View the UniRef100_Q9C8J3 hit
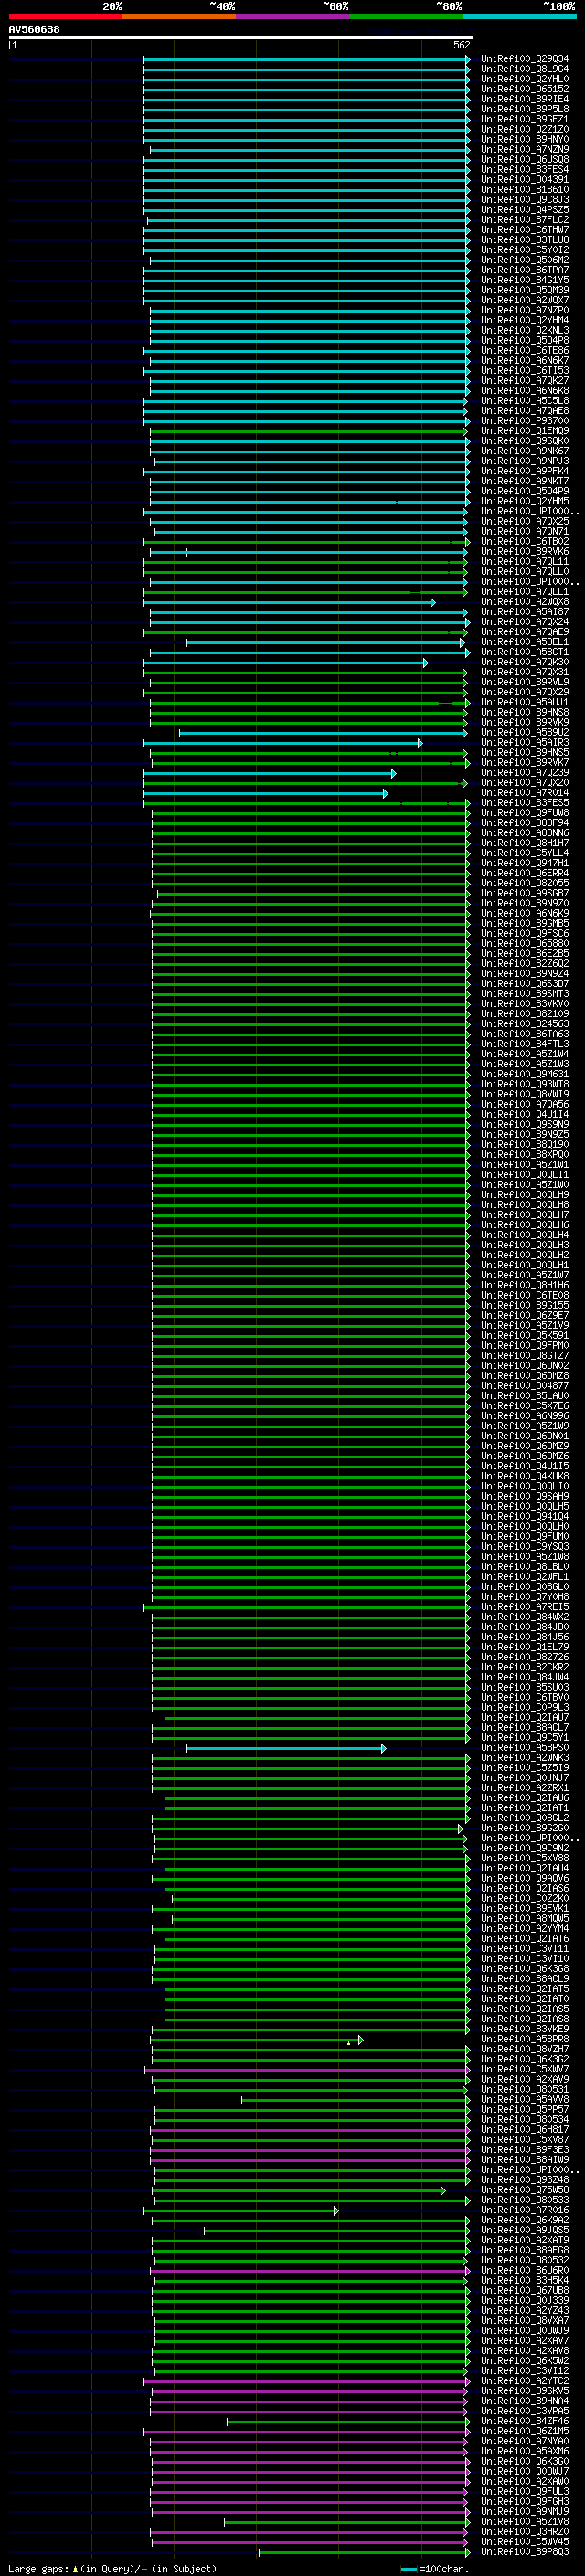The image size is (585, 2576). pos(524,199)
